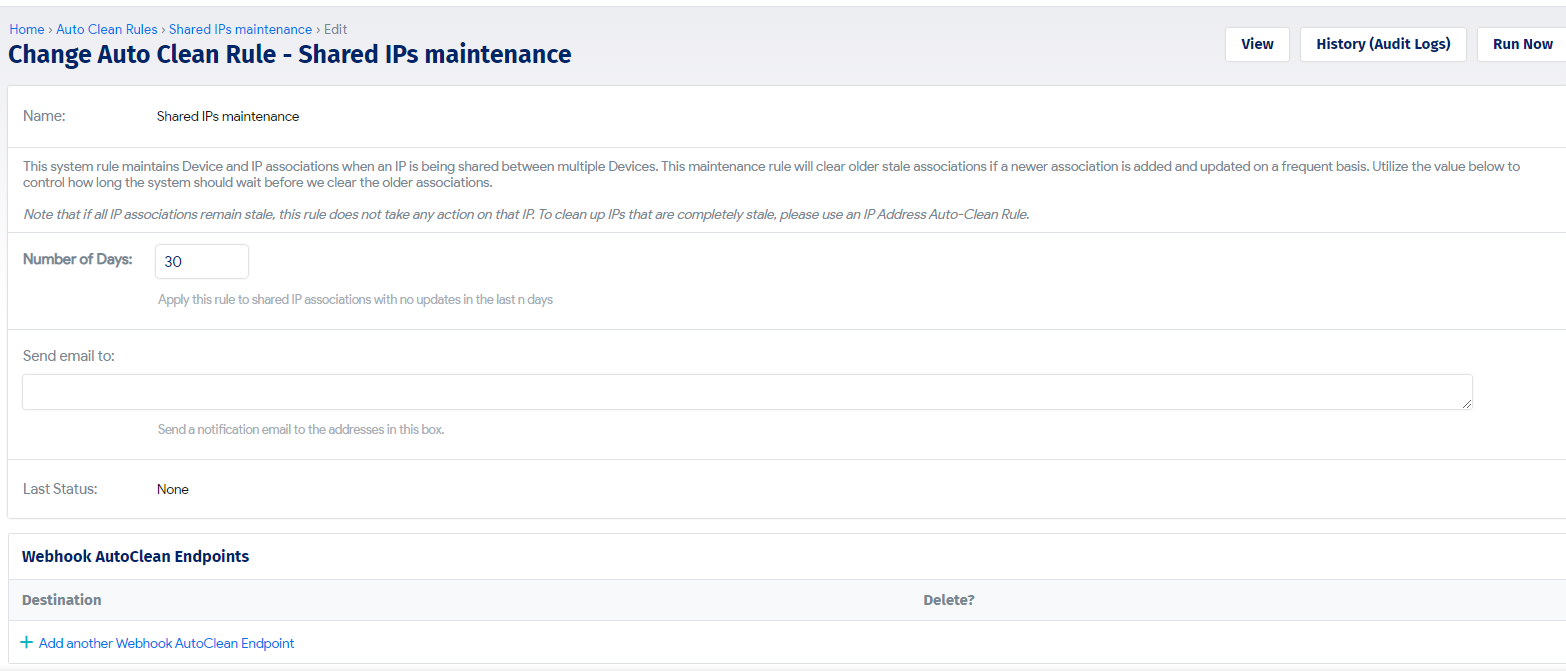Add another Webhook AutoClean Endpoint
The width and height of the screenshot is (1566, 671).
(x=166, y=643)
